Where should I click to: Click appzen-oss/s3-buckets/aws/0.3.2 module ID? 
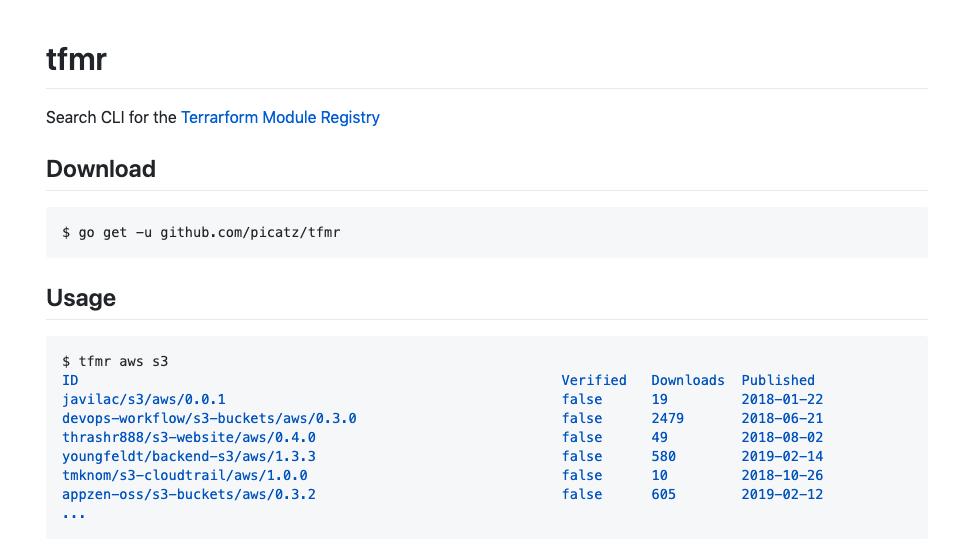pyautogui.click(x=189, y=494)
